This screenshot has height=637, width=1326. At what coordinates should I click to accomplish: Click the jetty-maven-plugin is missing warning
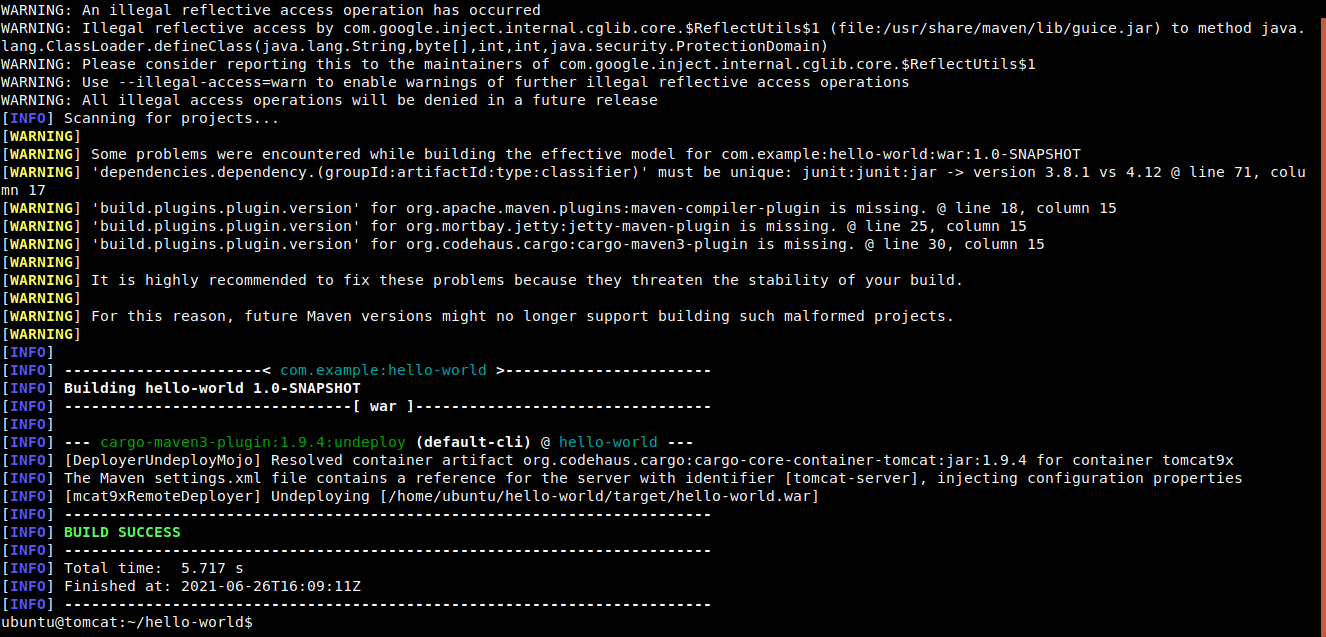click(x=559, y=226)
